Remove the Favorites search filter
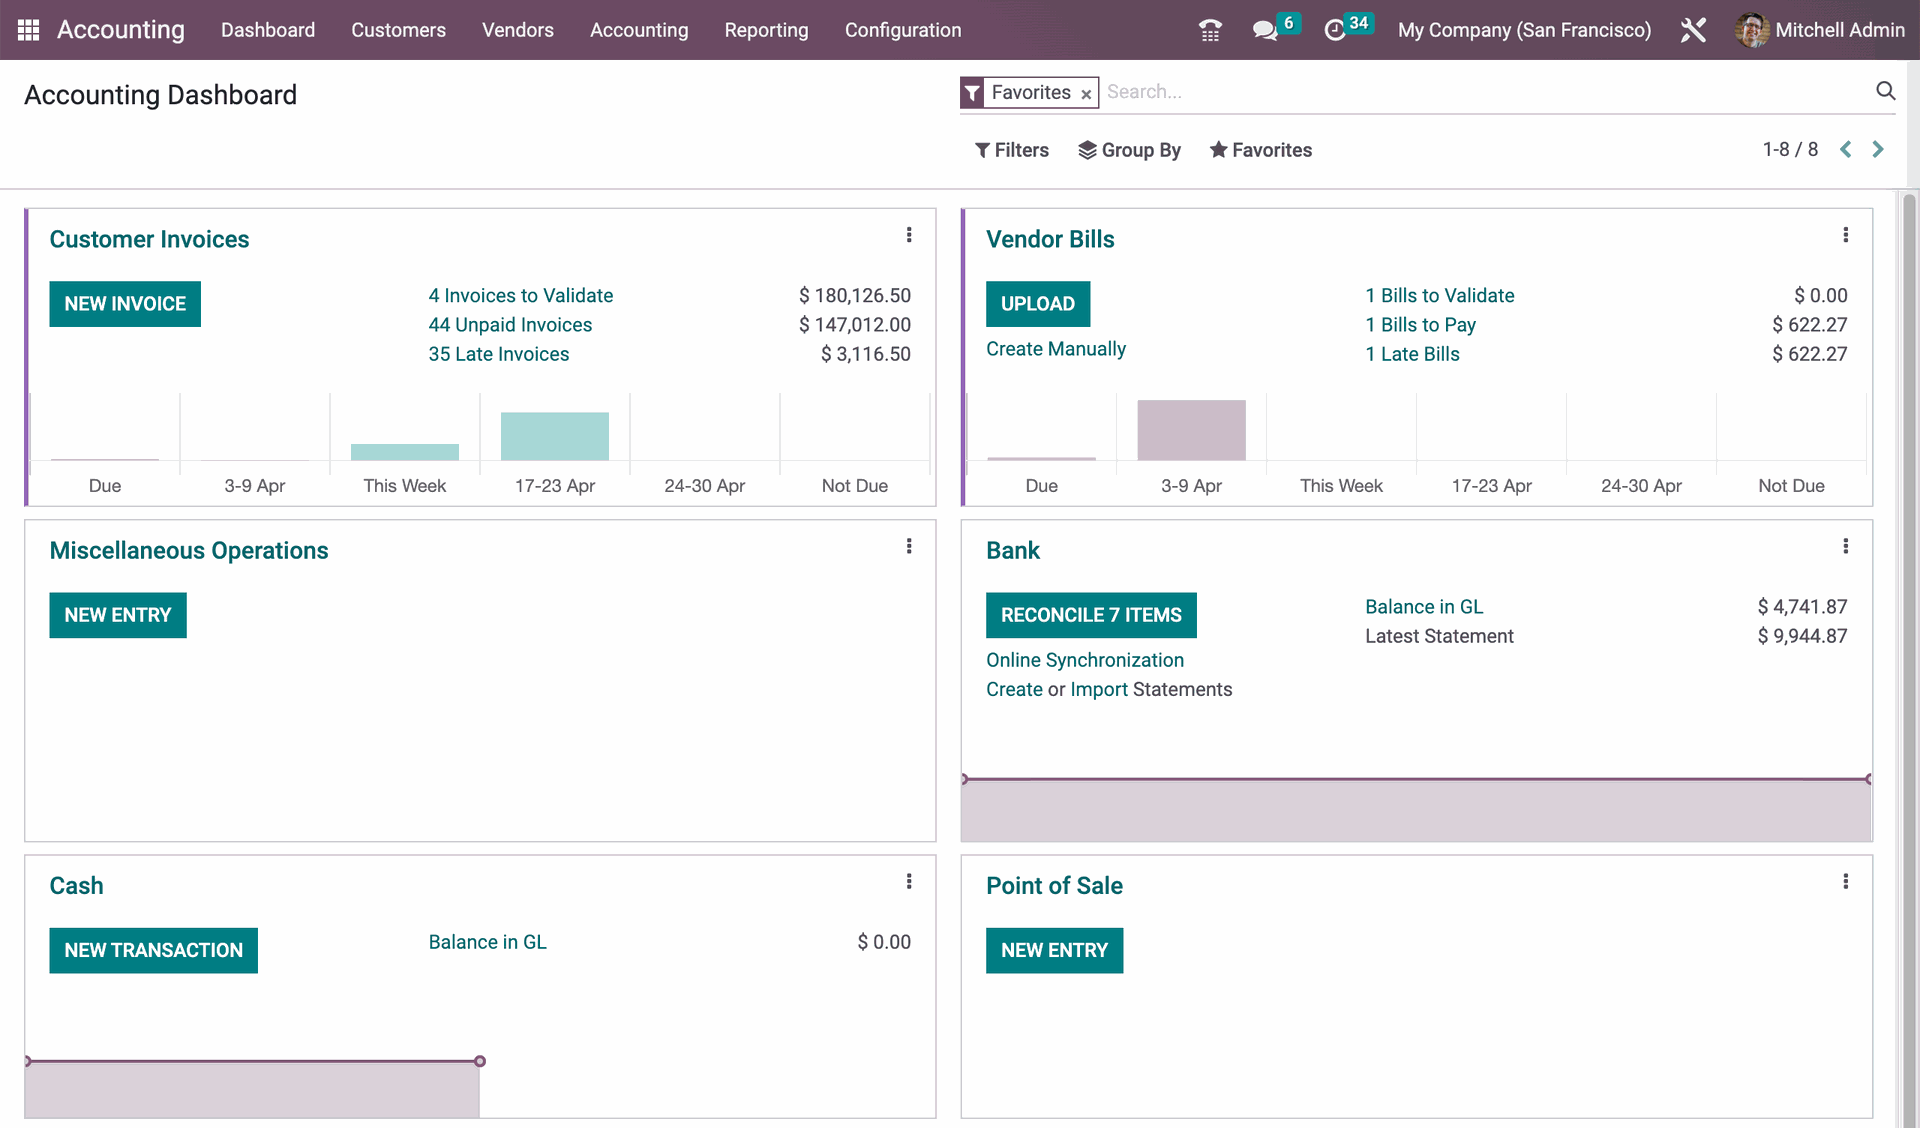This screenshot has width=1920, height=1128. pyautogui.click(x=1086, y=93)
